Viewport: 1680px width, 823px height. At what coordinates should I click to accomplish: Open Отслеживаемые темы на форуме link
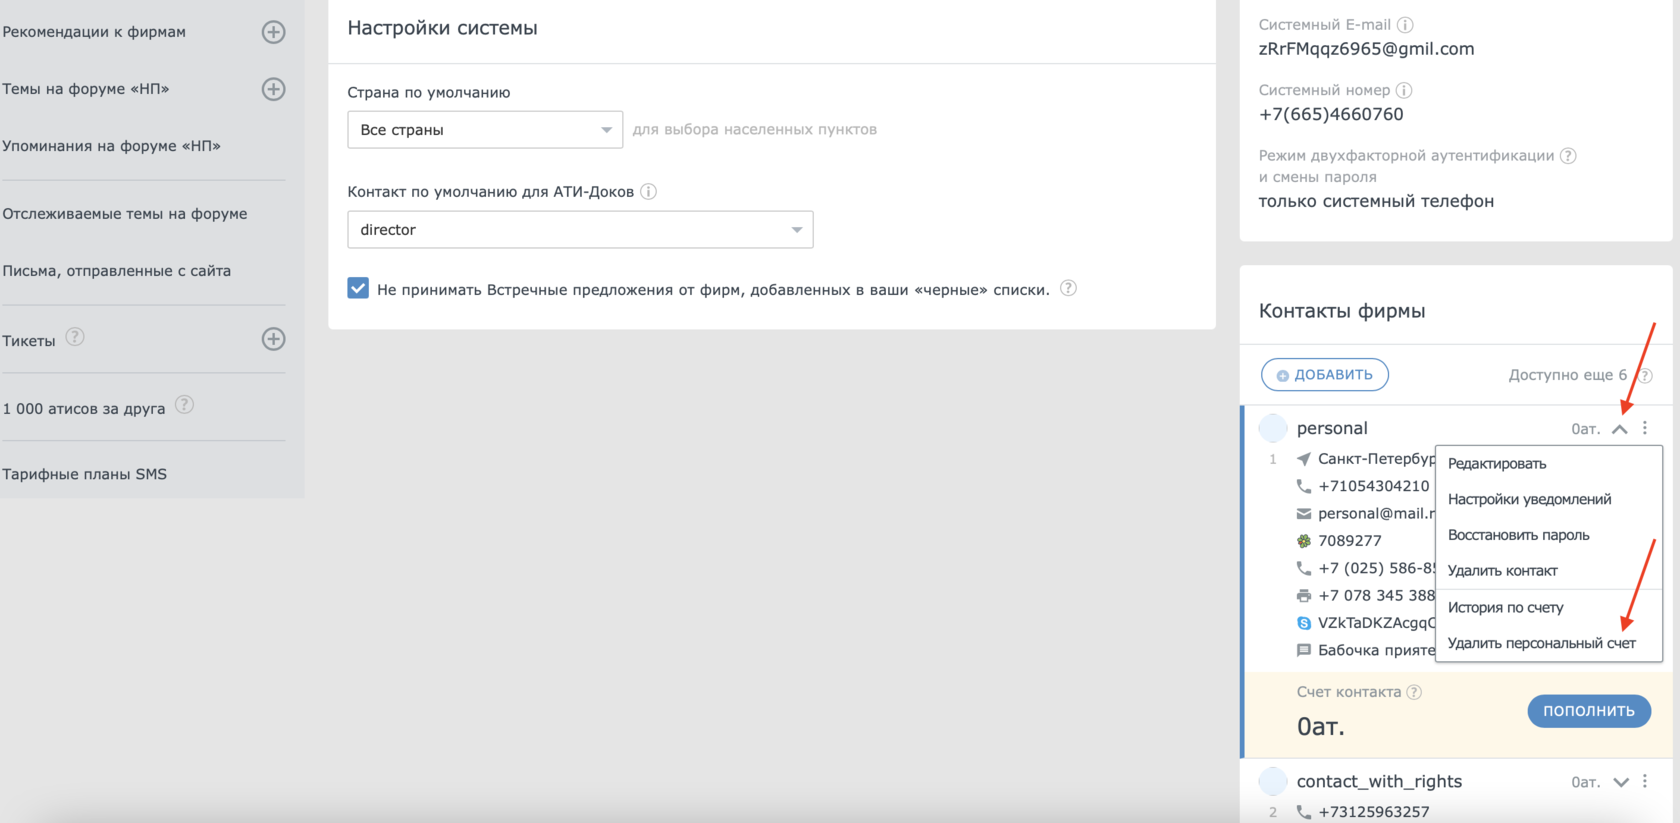(x=125, y=214)
